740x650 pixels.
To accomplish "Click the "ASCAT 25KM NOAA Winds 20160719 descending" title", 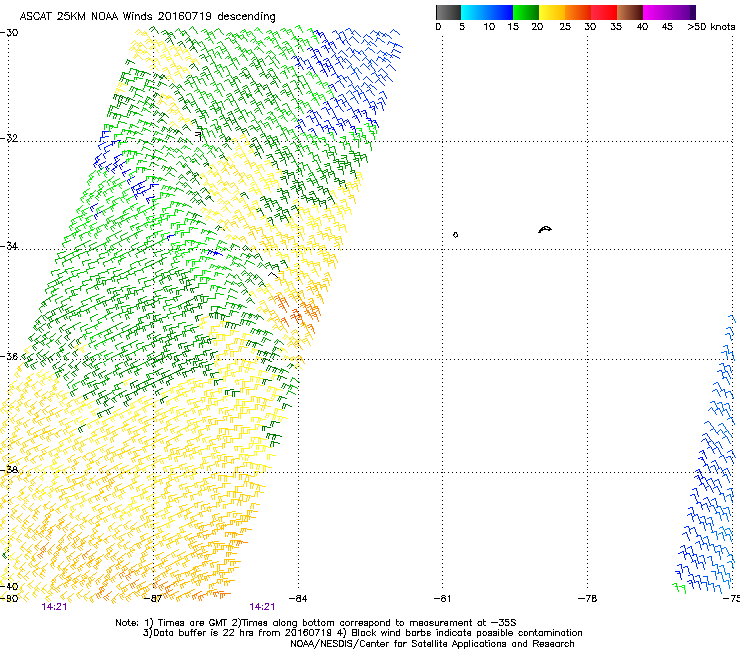I will [x=147, y=16].
